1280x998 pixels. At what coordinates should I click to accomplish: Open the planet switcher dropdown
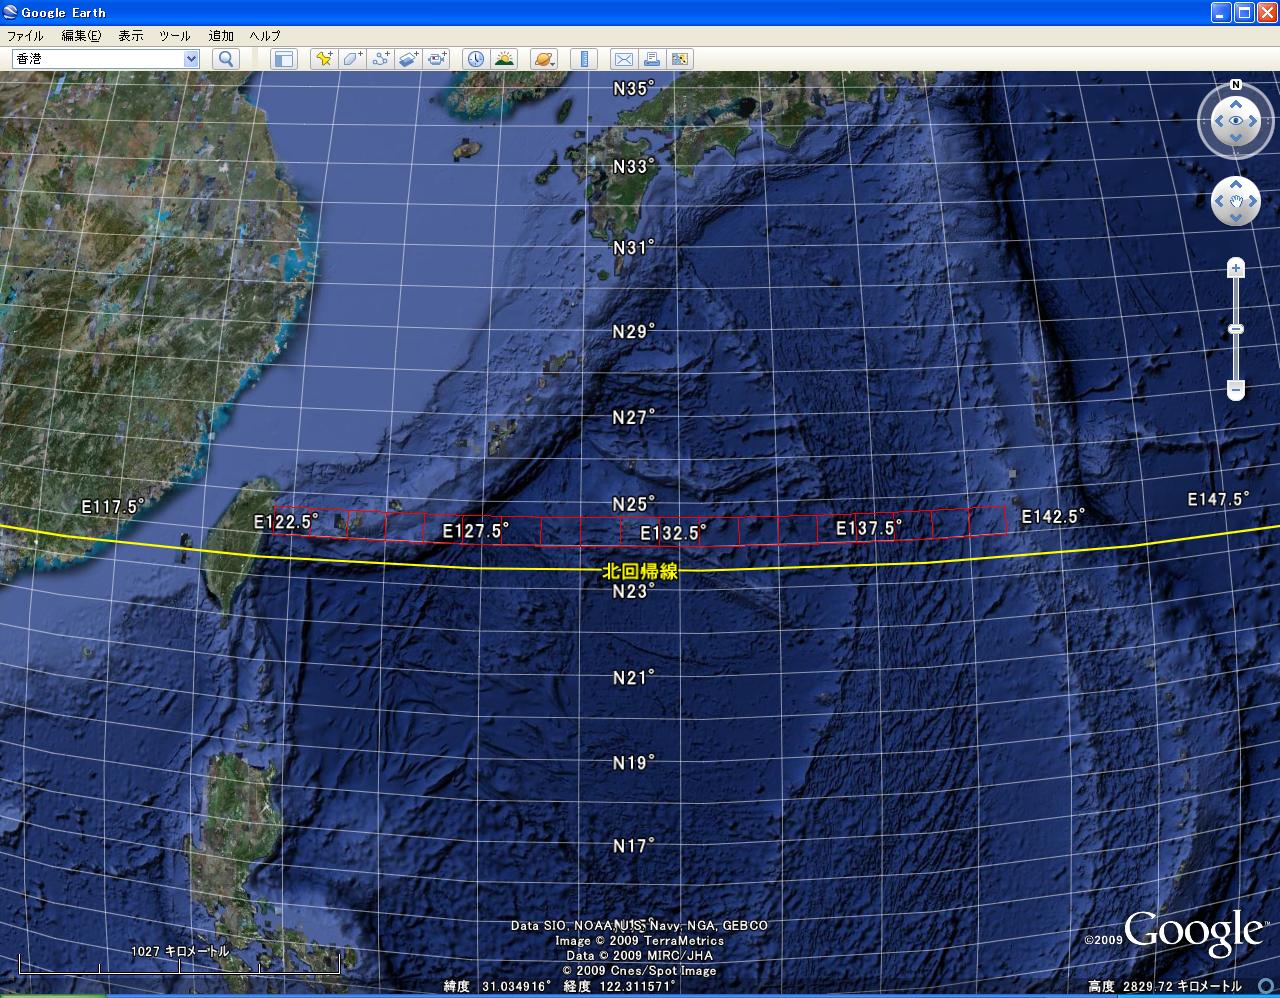pyautogui.click(x=543, y=59)
